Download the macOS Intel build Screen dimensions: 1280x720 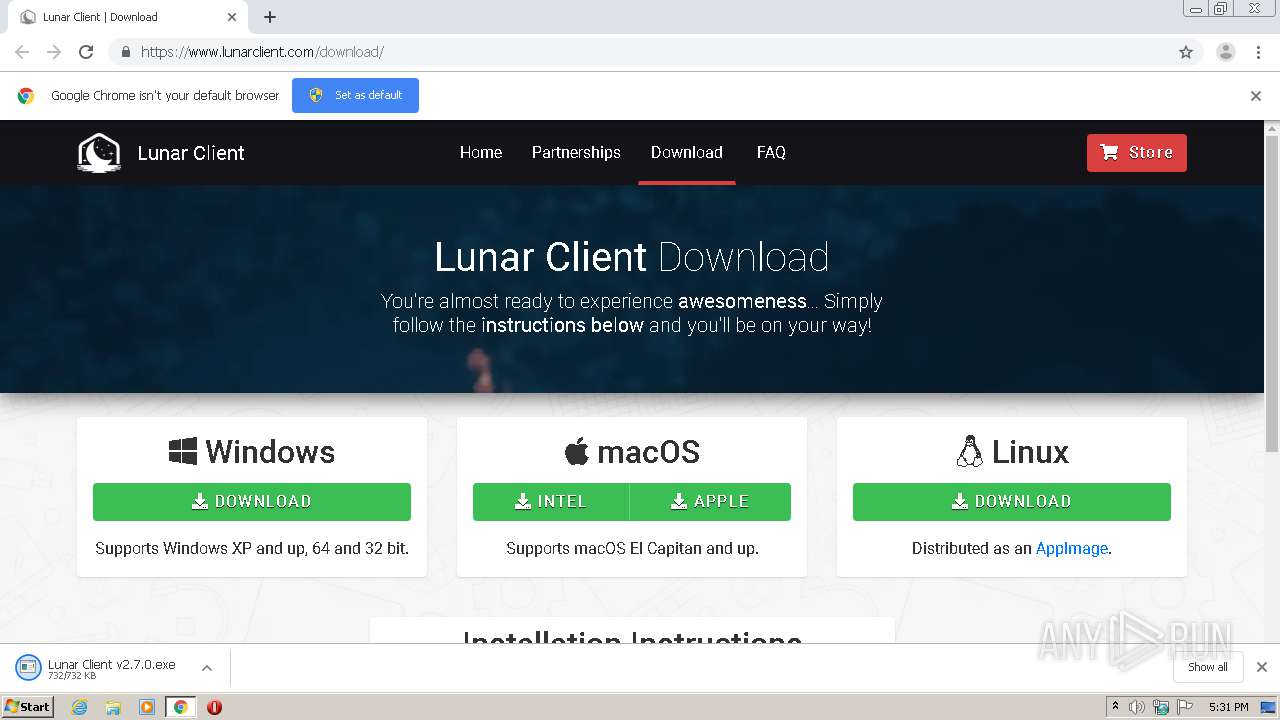[551, 502]
